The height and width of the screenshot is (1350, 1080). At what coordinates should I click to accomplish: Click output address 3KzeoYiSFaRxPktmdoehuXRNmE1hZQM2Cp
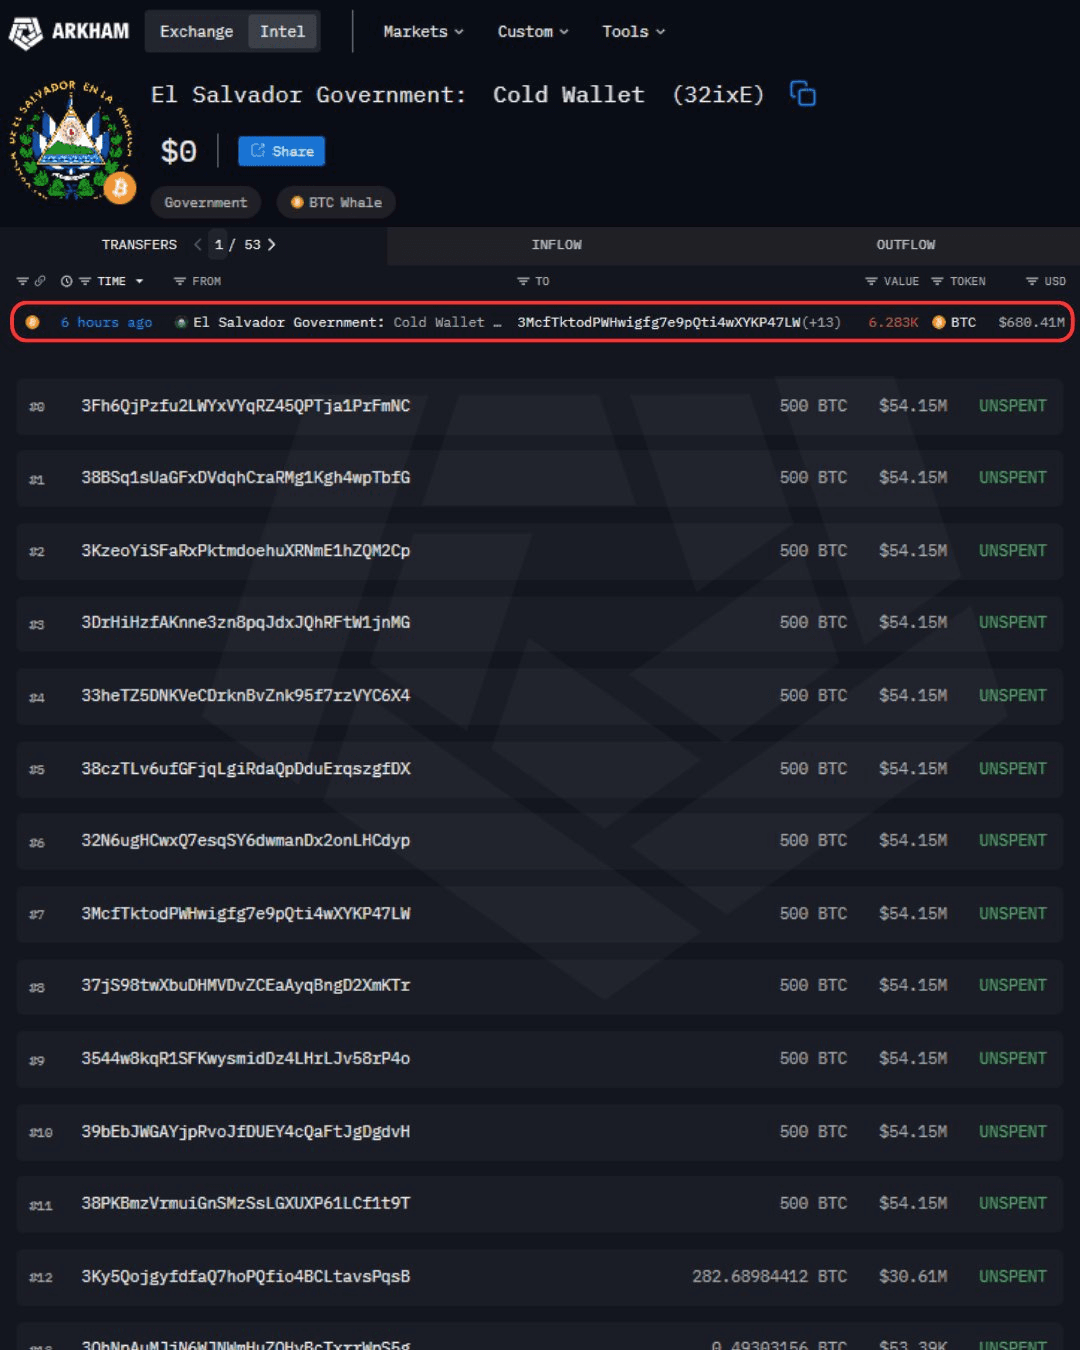(x=246, y=551)
